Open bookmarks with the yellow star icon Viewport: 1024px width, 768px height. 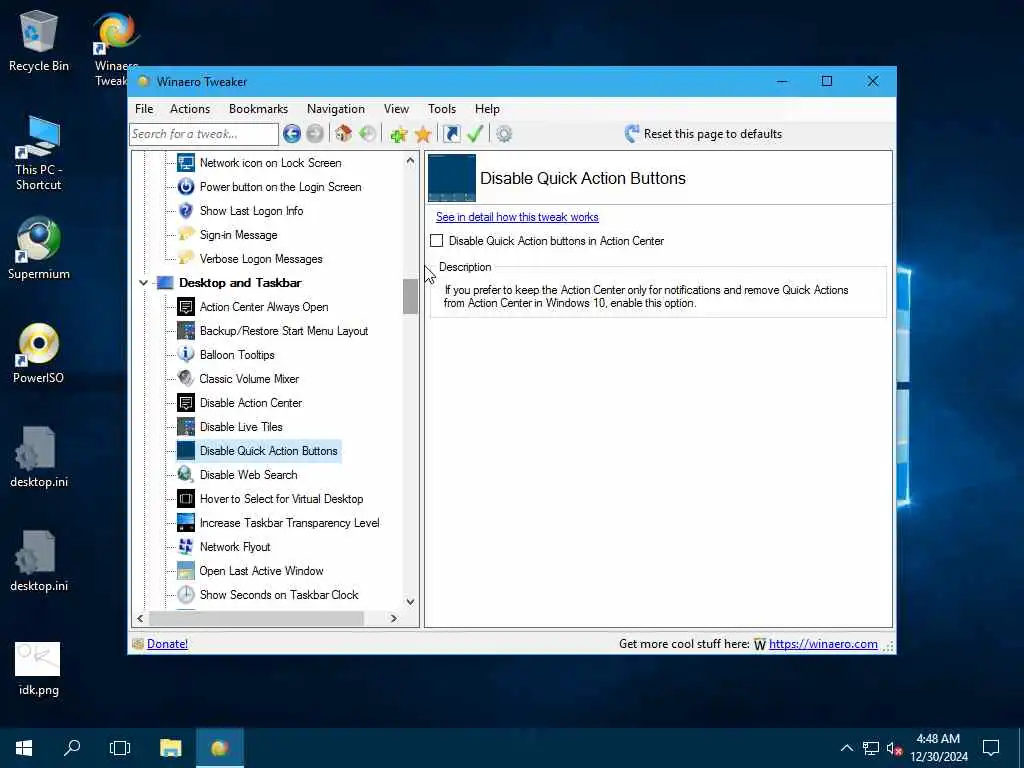click(423, 134)
